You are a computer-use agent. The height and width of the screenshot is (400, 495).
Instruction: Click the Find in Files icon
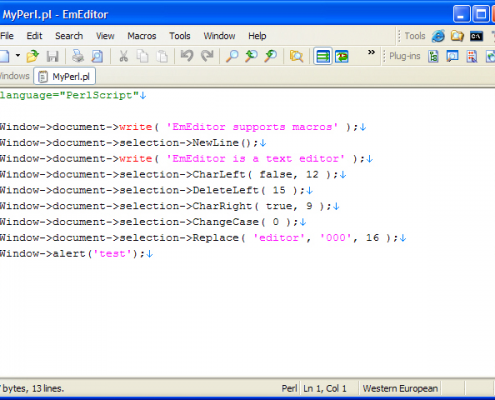tap(296, 56)
